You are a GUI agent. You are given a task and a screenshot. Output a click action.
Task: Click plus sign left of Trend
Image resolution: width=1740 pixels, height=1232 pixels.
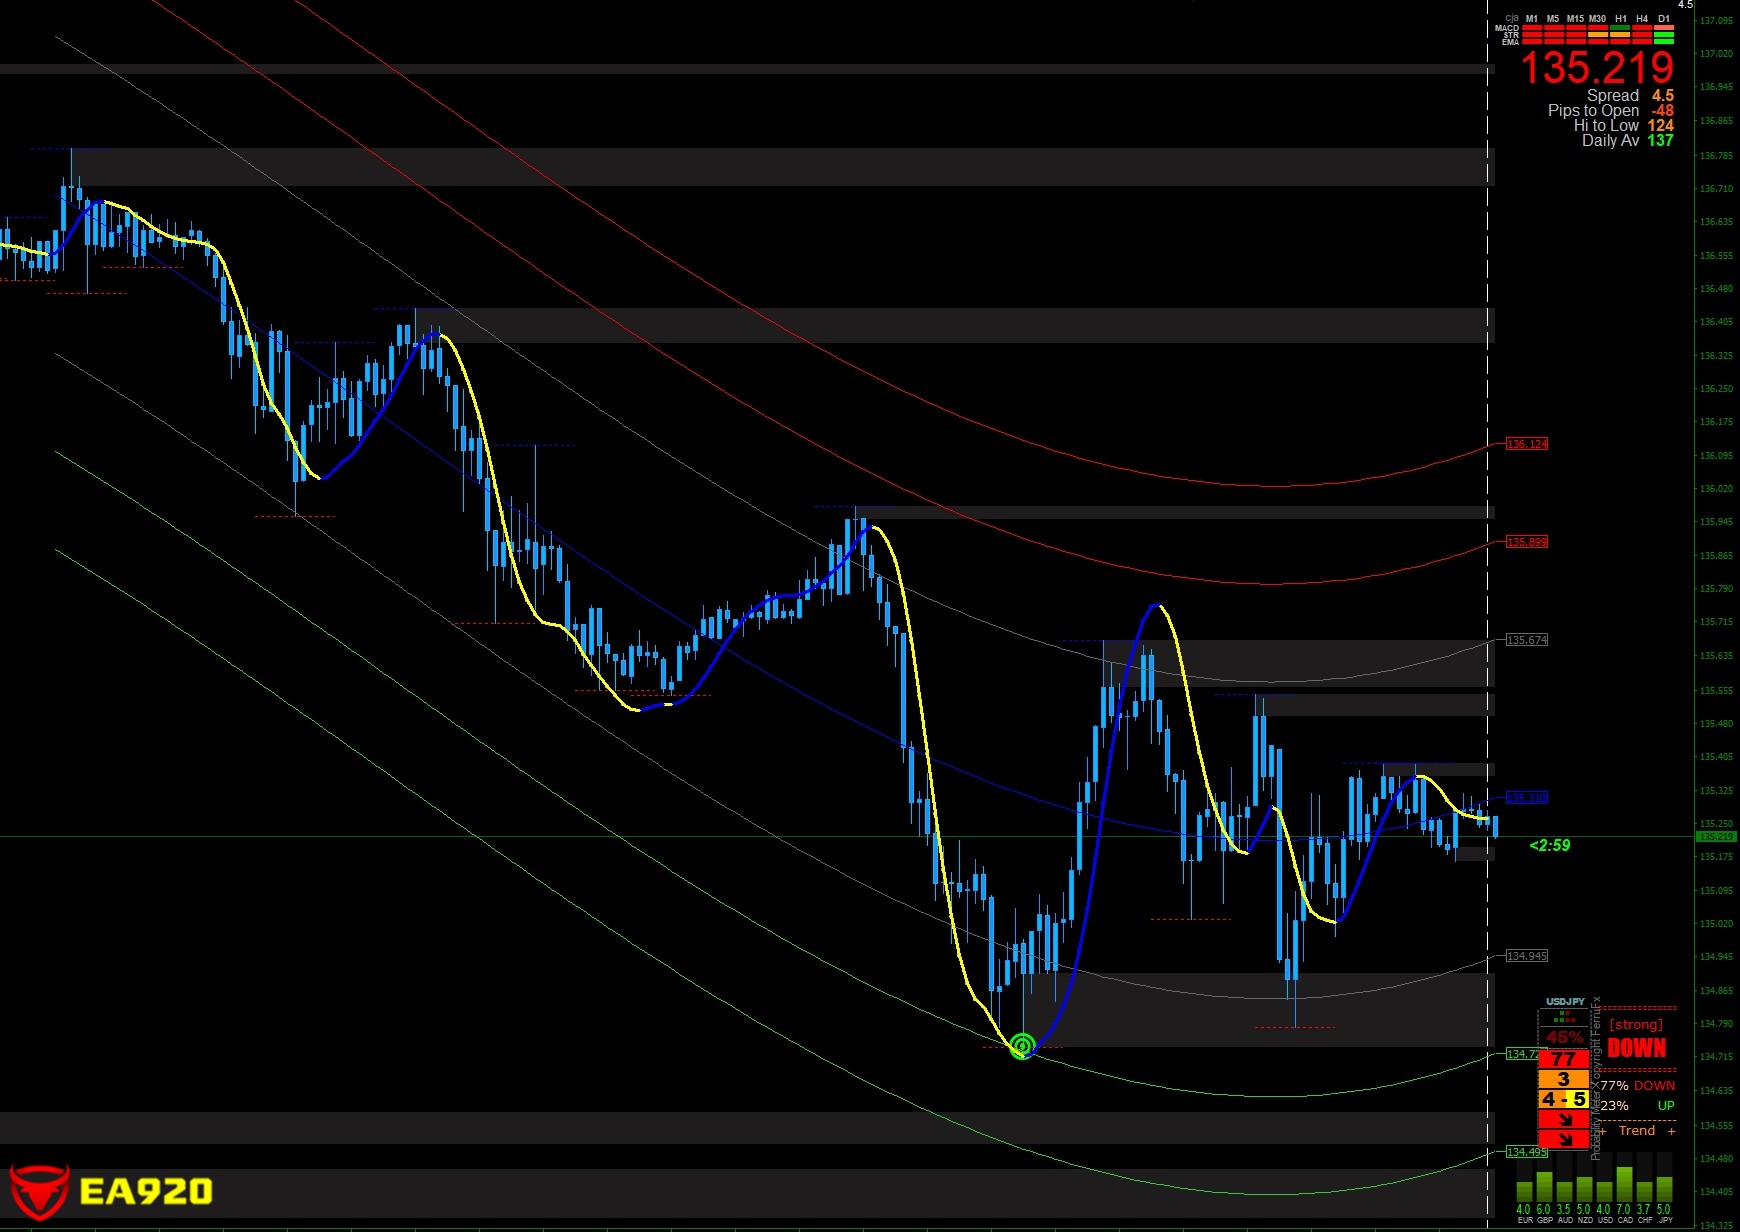click(1603, 1131)
